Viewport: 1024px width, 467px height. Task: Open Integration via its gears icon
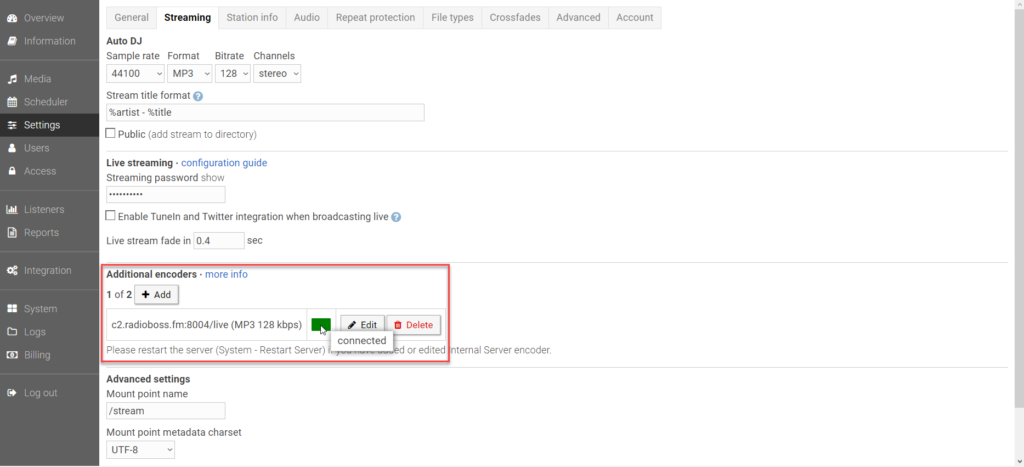pyautogui.click(x=12, y=271)
